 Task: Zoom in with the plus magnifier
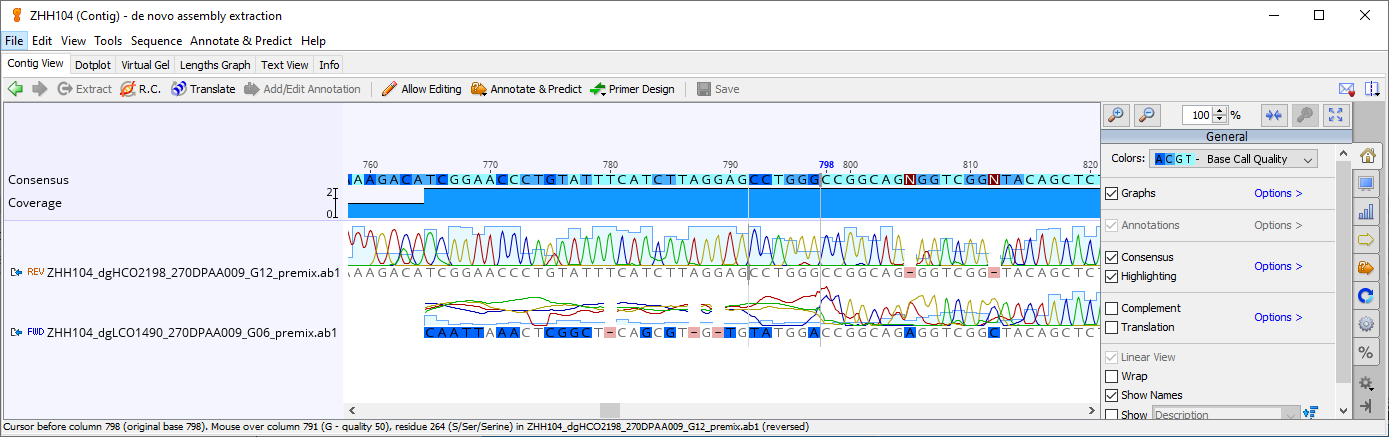coord(1117,115)
